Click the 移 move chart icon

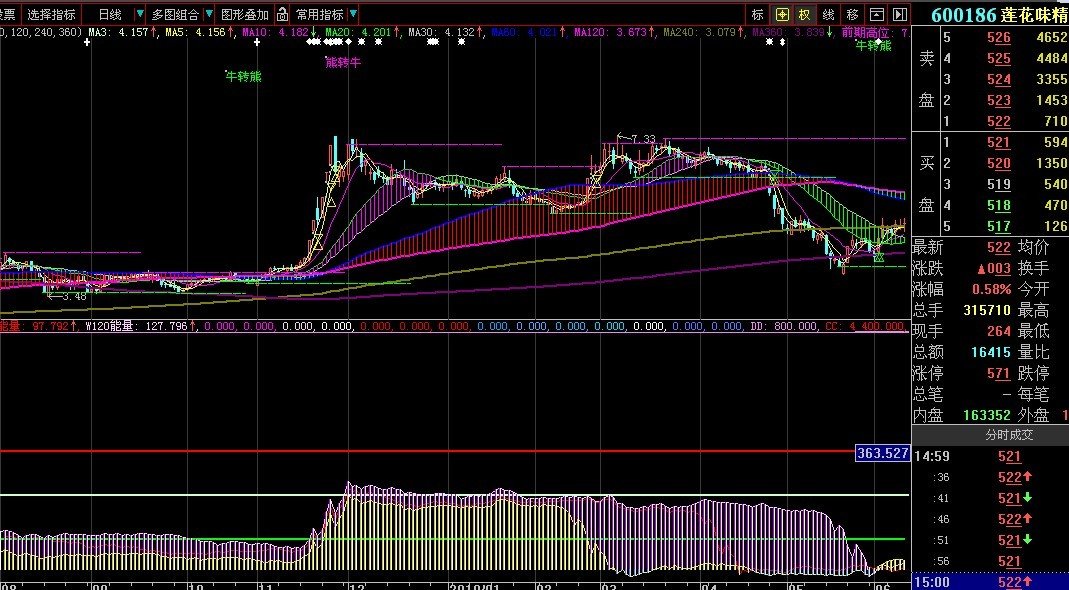pos(852,14)
